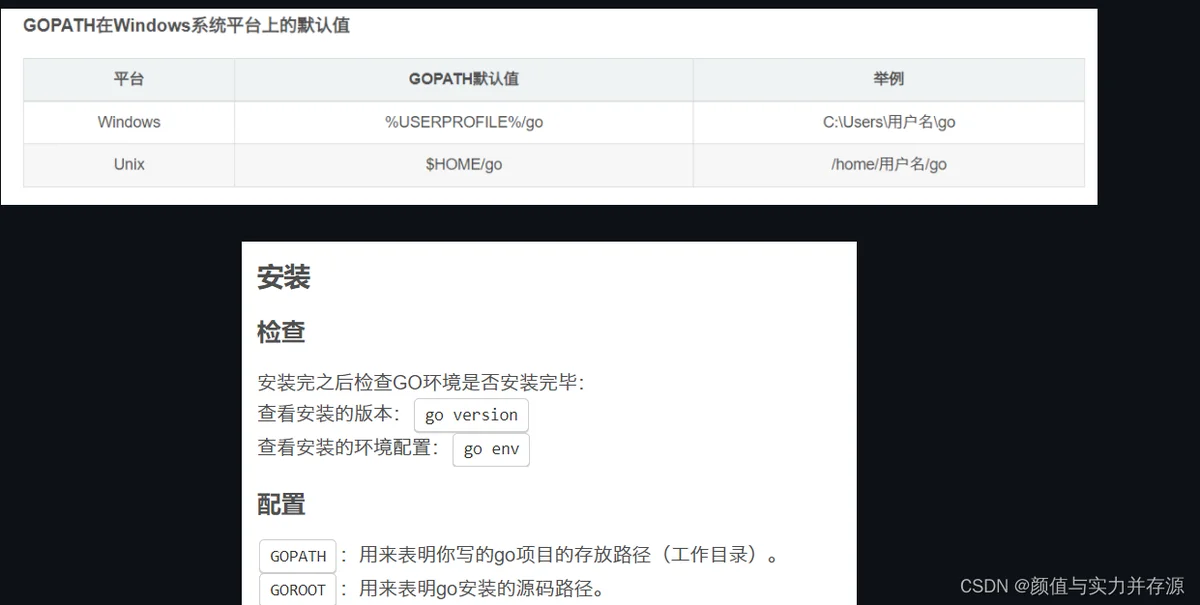Click the 查看安装的环境配置 text
The image size is (1200, 605).
(349, 448)
